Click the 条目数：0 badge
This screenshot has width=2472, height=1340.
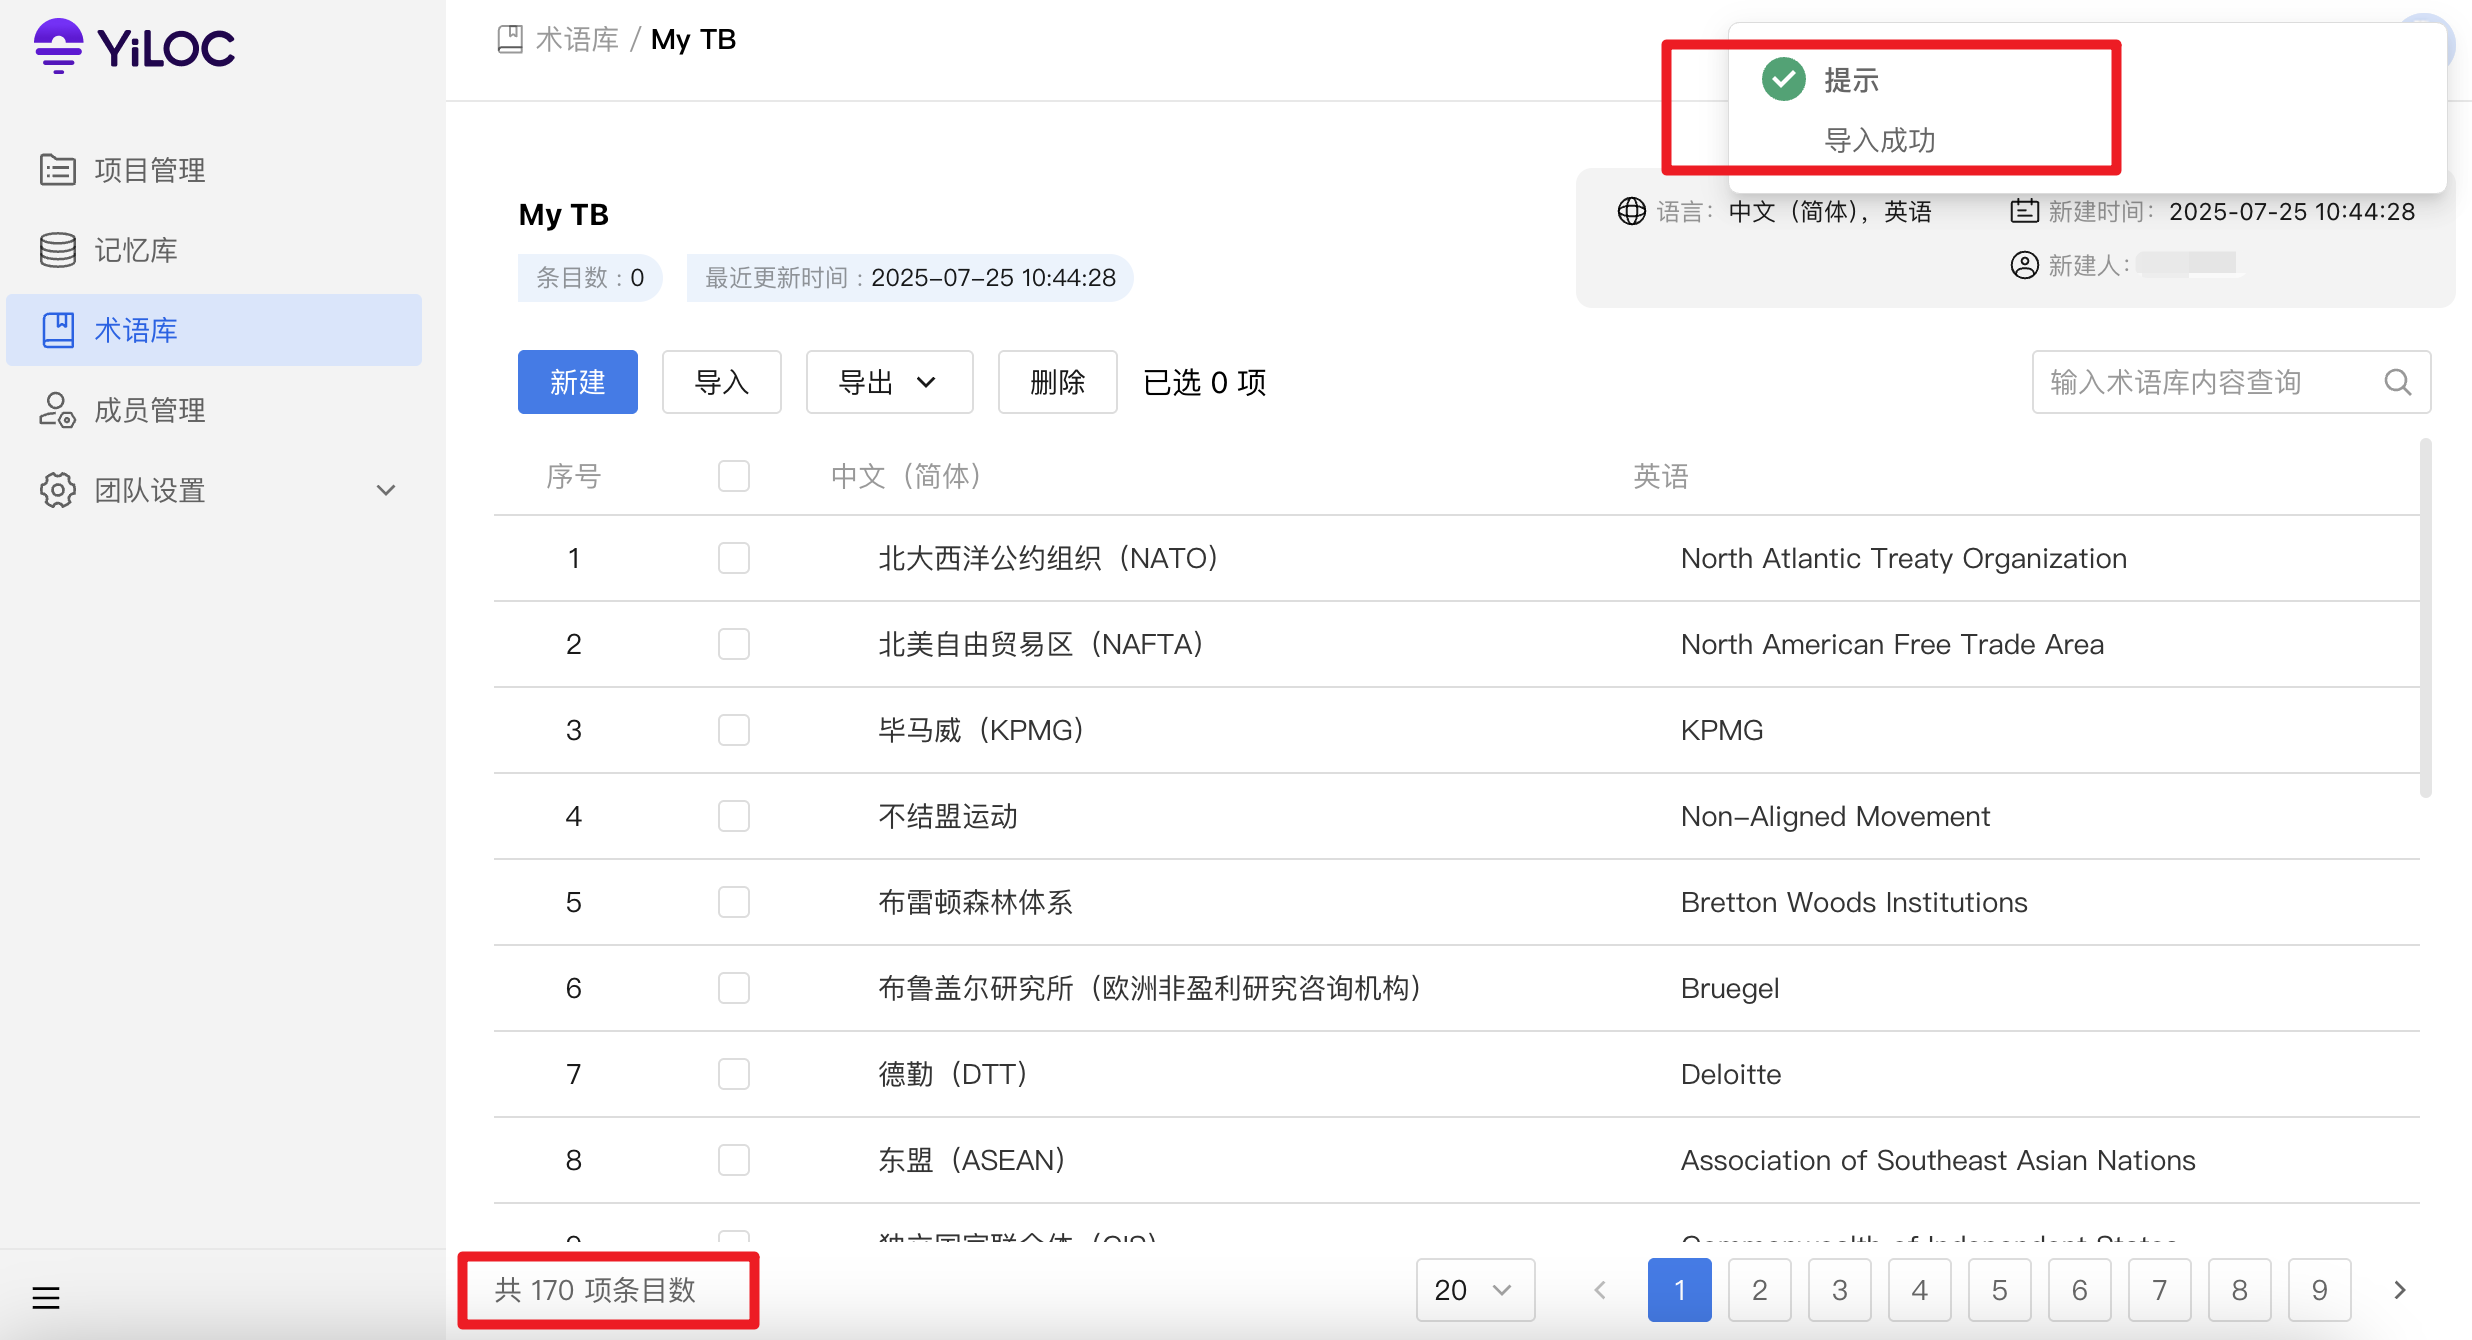click(x=590, y=277)
